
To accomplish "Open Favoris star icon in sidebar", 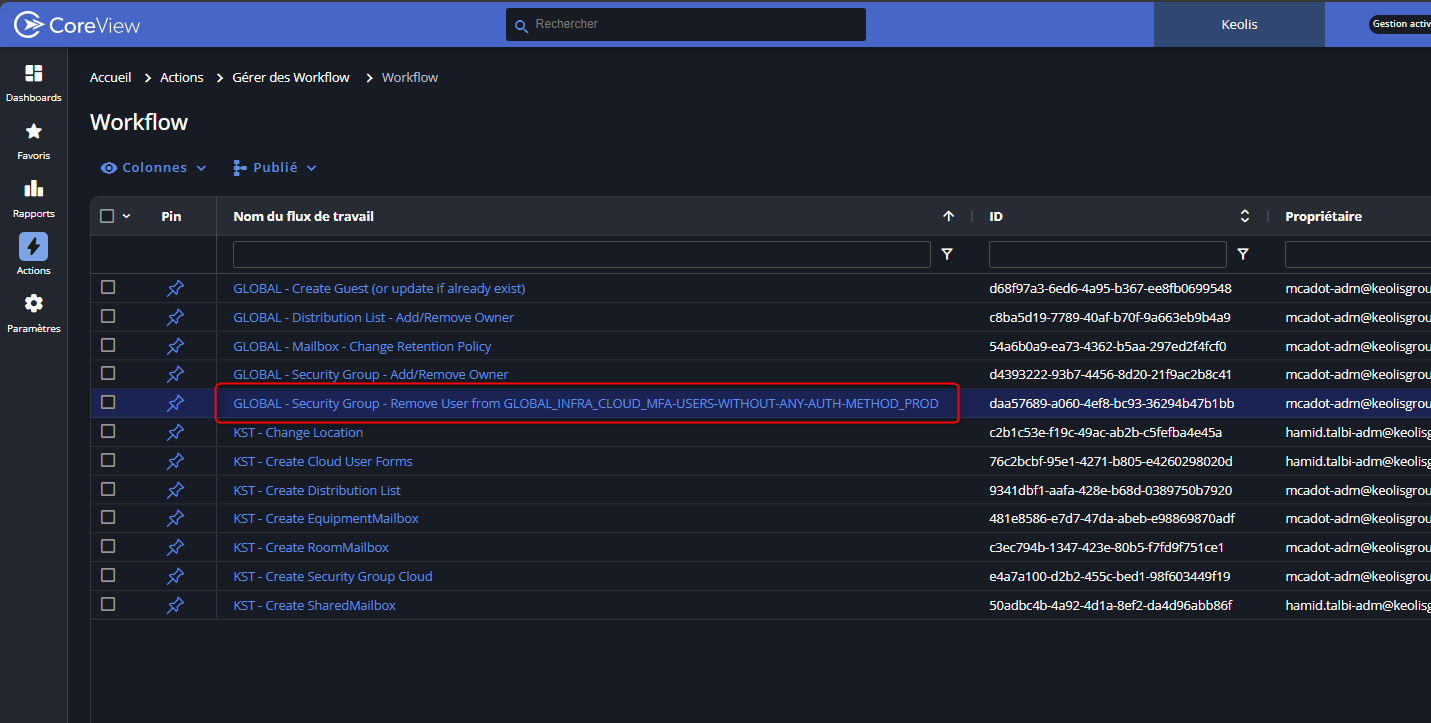I will (x=33, y=132).
